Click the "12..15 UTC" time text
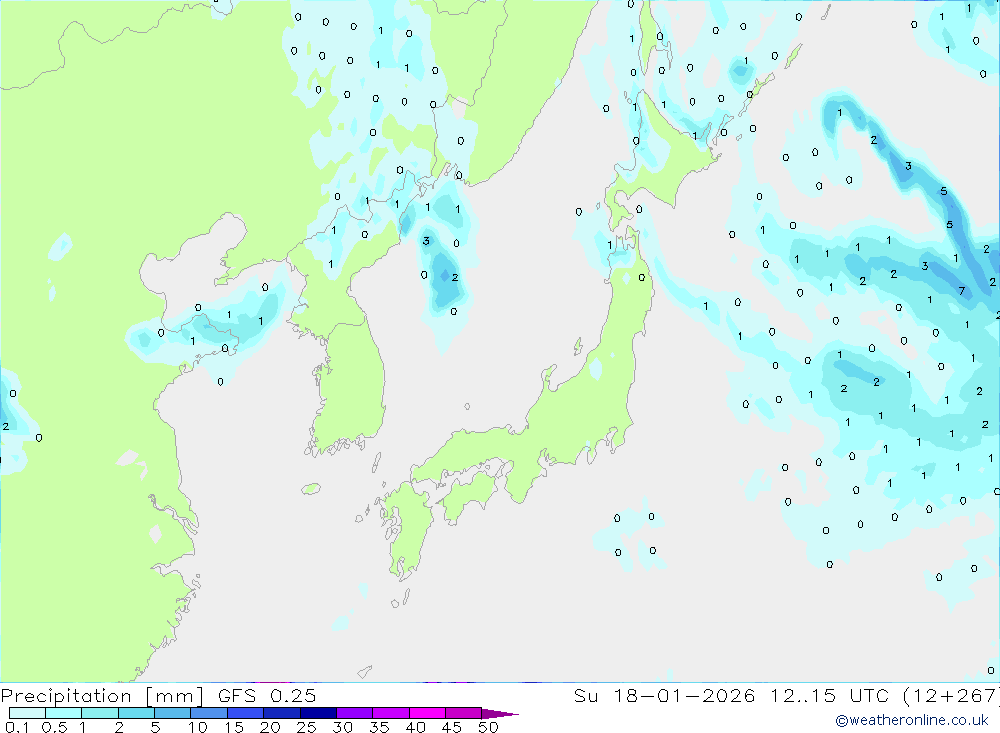 click(x=829, y=696)
